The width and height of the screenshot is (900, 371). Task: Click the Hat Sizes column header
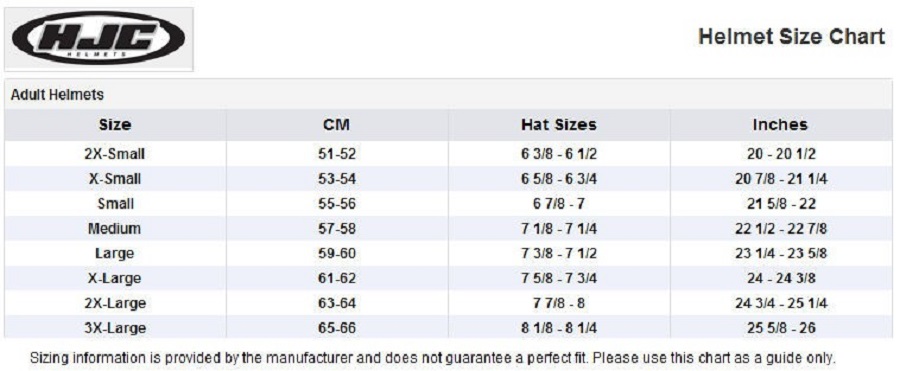pyautogui.click(x=559, y=125)
